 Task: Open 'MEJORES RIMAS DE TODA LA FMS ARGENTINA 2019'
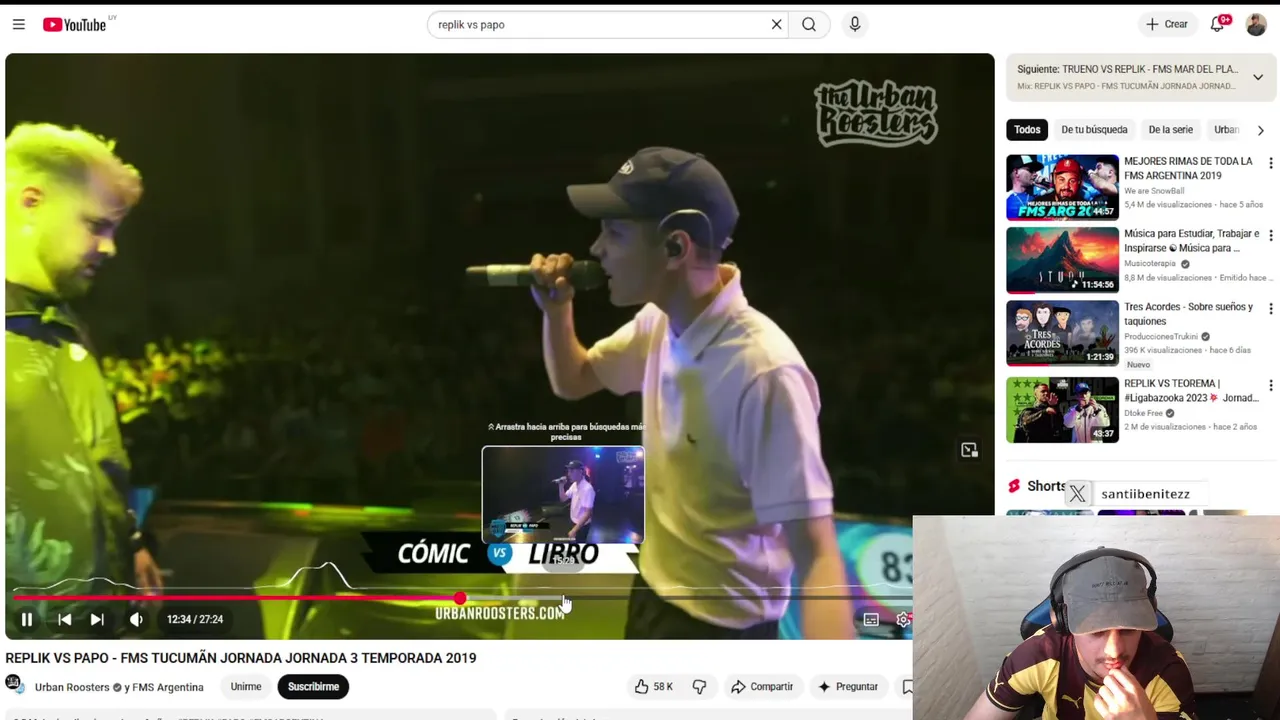[x=1188, y=168]
